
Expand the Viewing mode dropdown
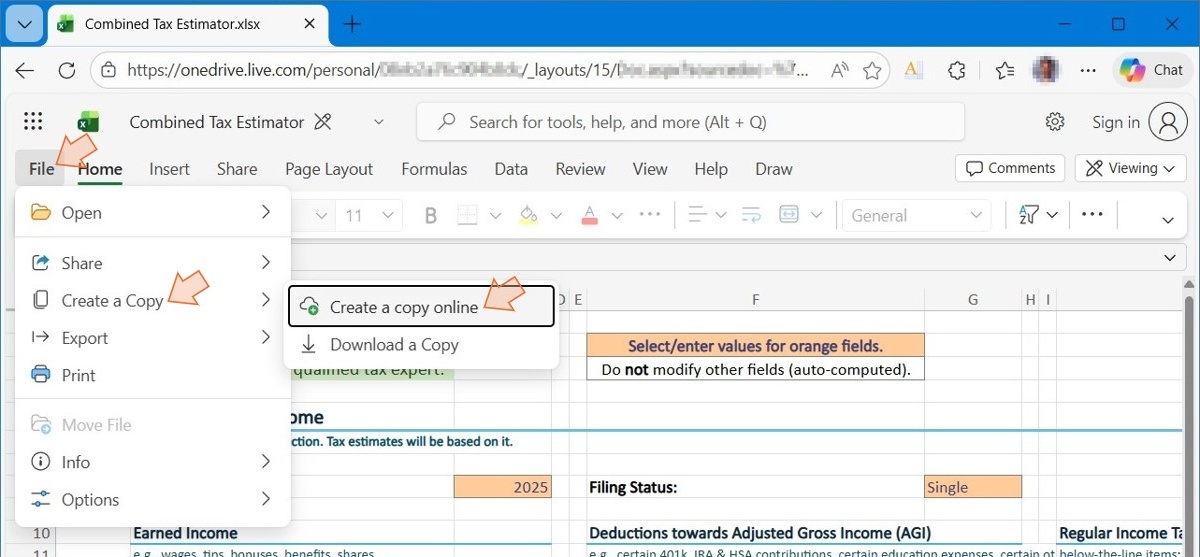pos(1130,168)
